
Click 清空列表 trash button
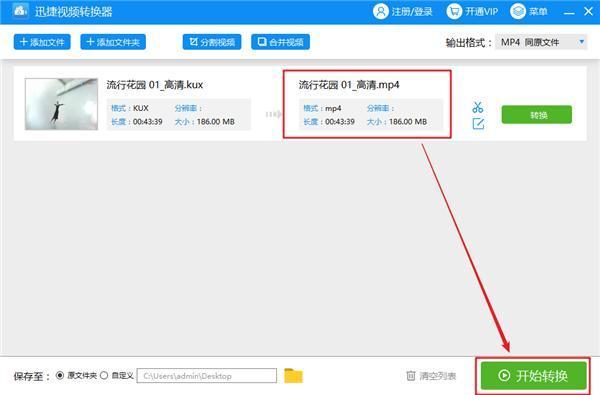[431, 376]
